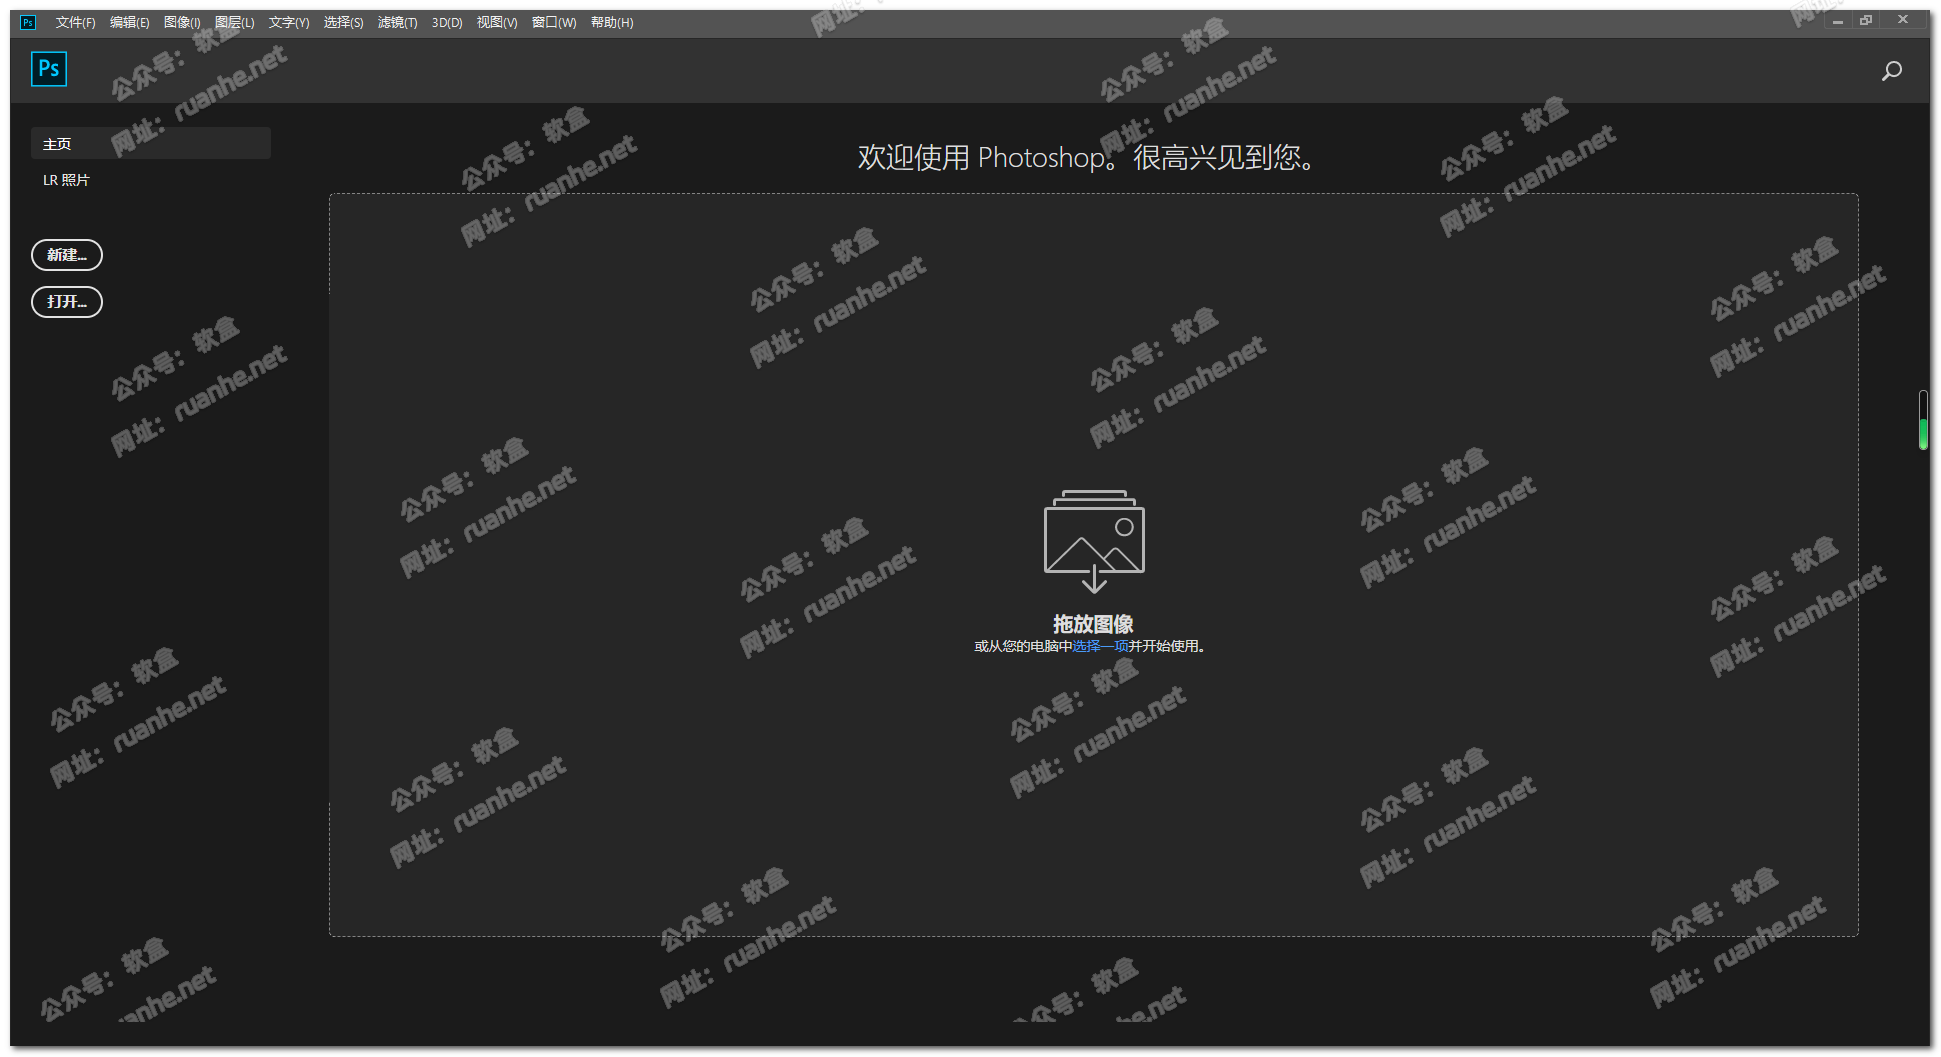
Task: Open the 视图(V) menu
Action: click(497, 22)
